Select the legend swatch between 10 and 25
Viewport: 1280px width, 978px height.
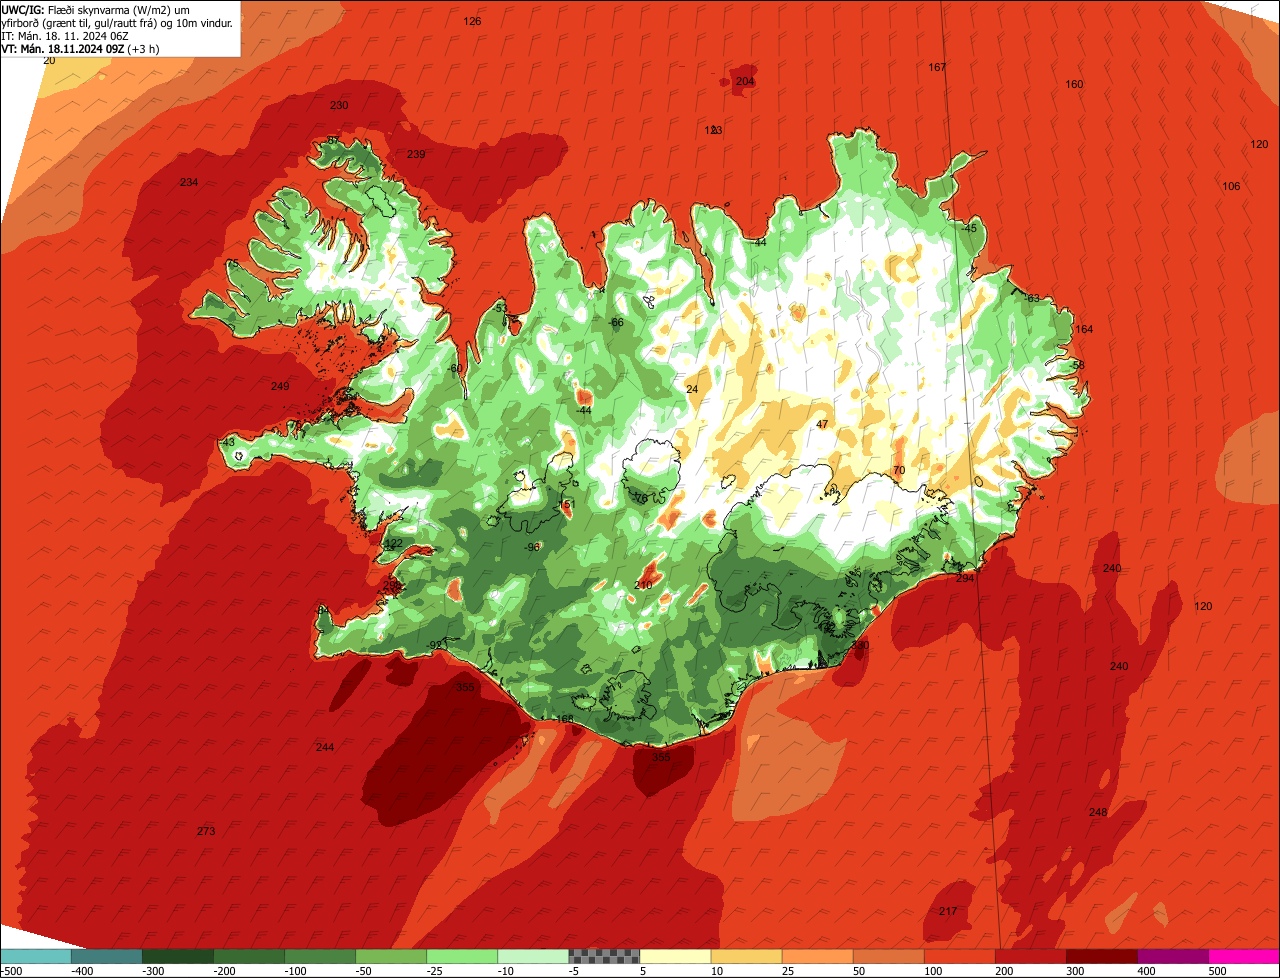(x=746, y=956)
